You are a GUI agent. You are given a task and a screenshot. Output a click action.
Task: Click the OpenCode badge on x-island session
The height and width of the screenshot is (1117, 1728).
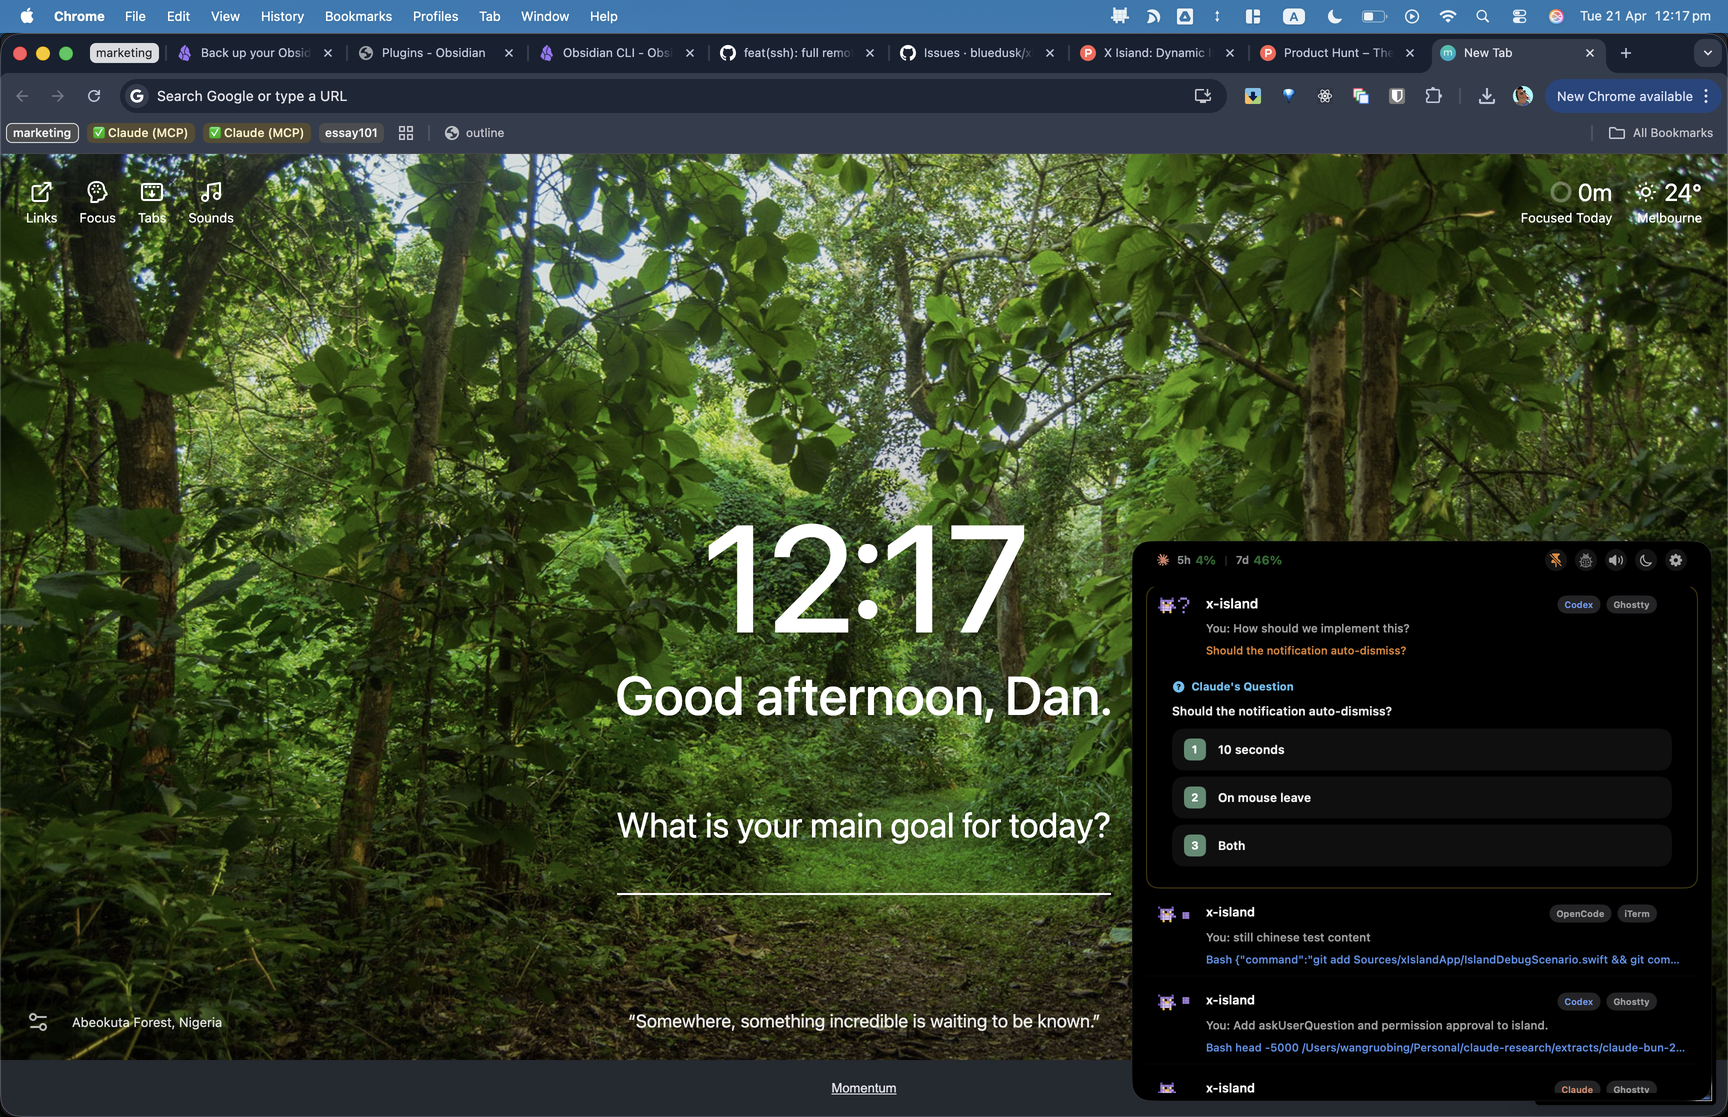point(1580,914)
